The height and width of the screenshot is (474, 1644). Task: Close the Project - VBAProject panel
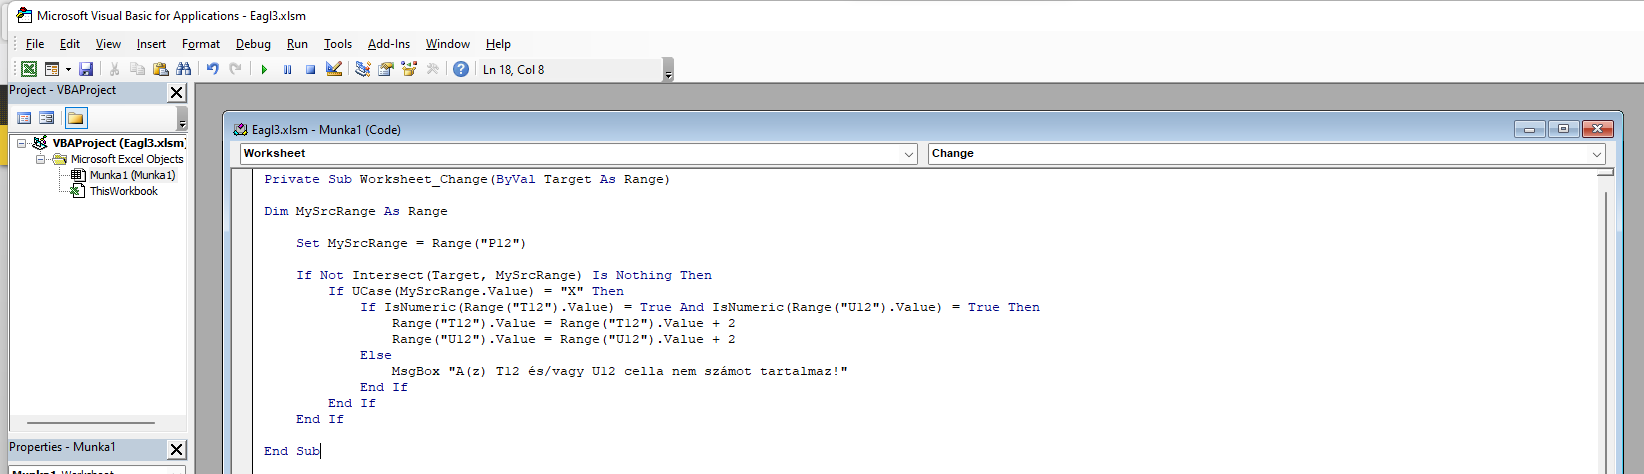click(x=176, y=92)
